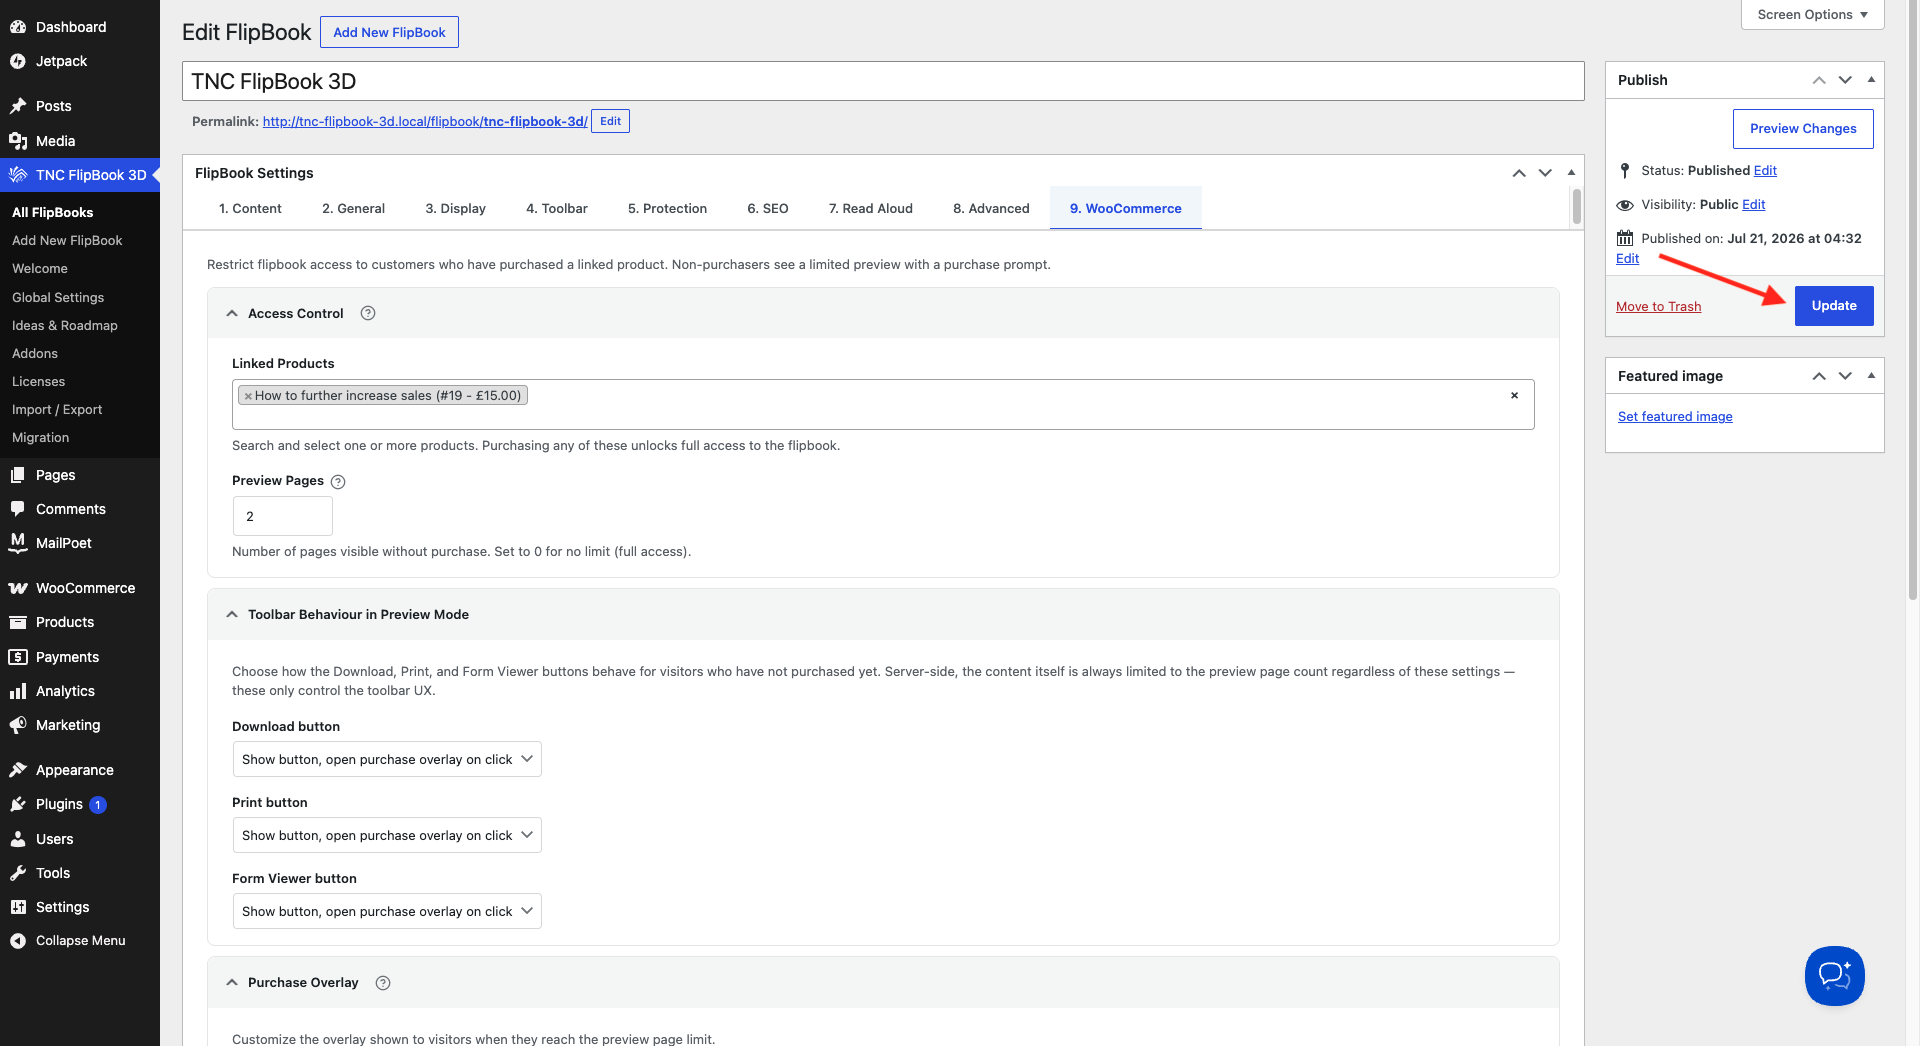Move Featured image panel up
This screenshot has width=1920, height=1046.
[x=1819, y=376]
